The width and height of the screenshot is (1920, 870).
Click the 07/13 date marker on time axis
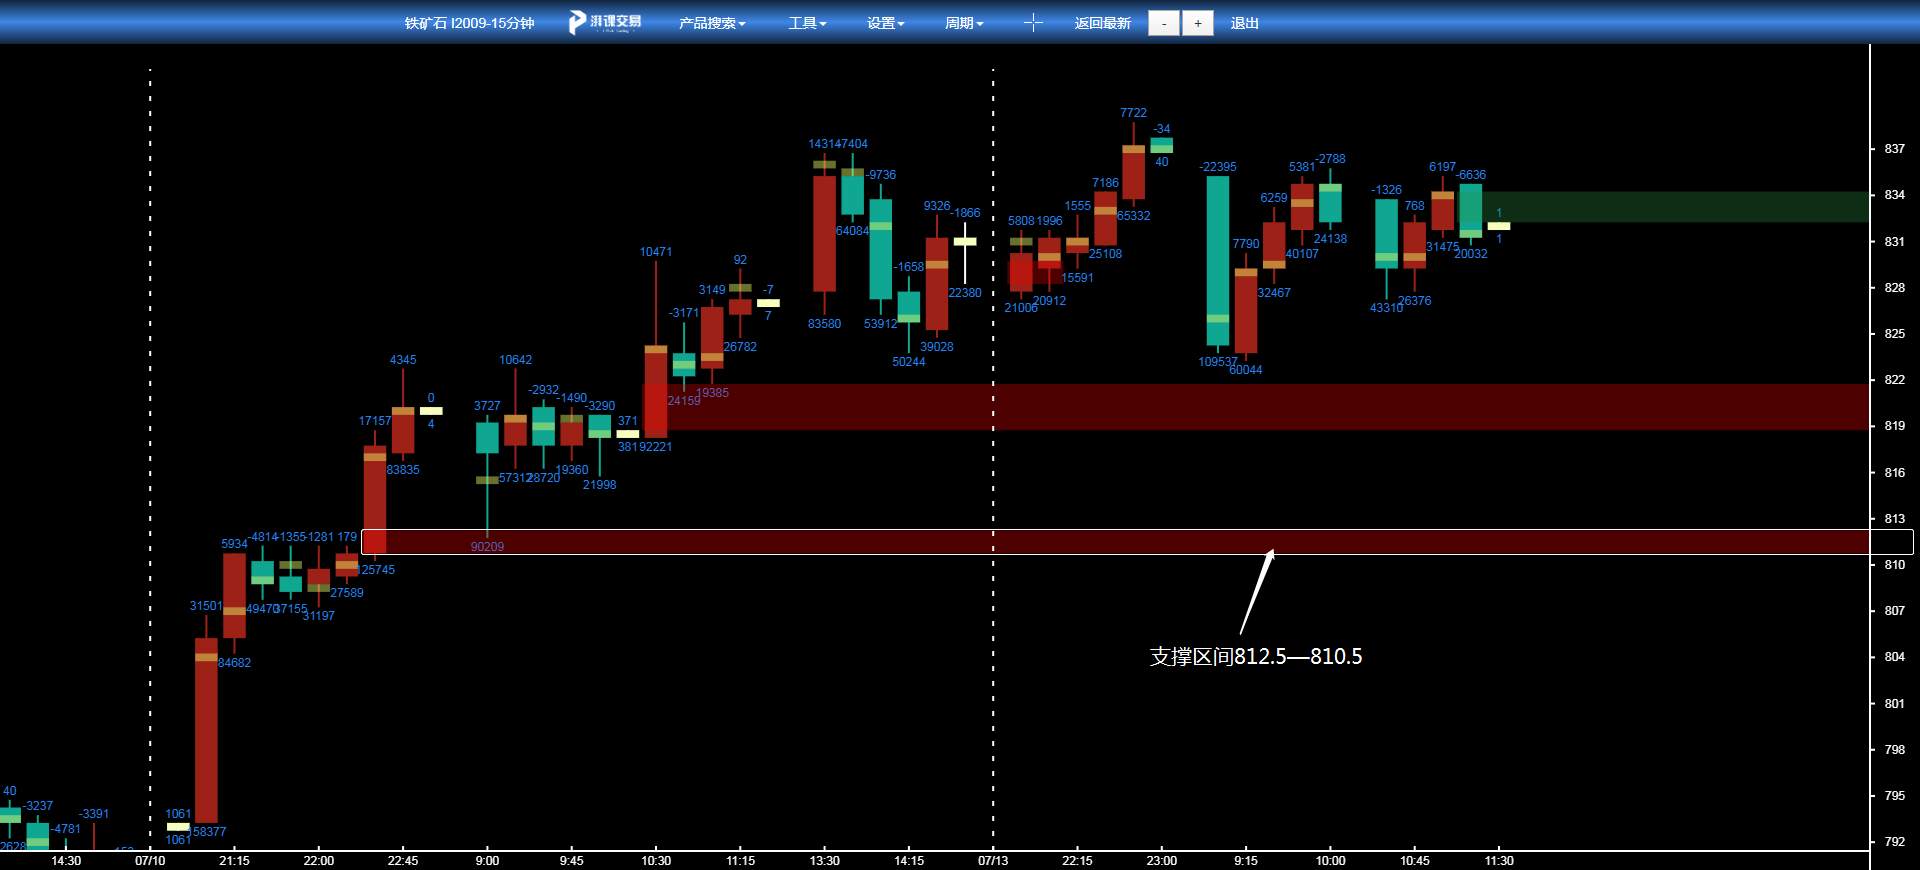click(993, 861)
